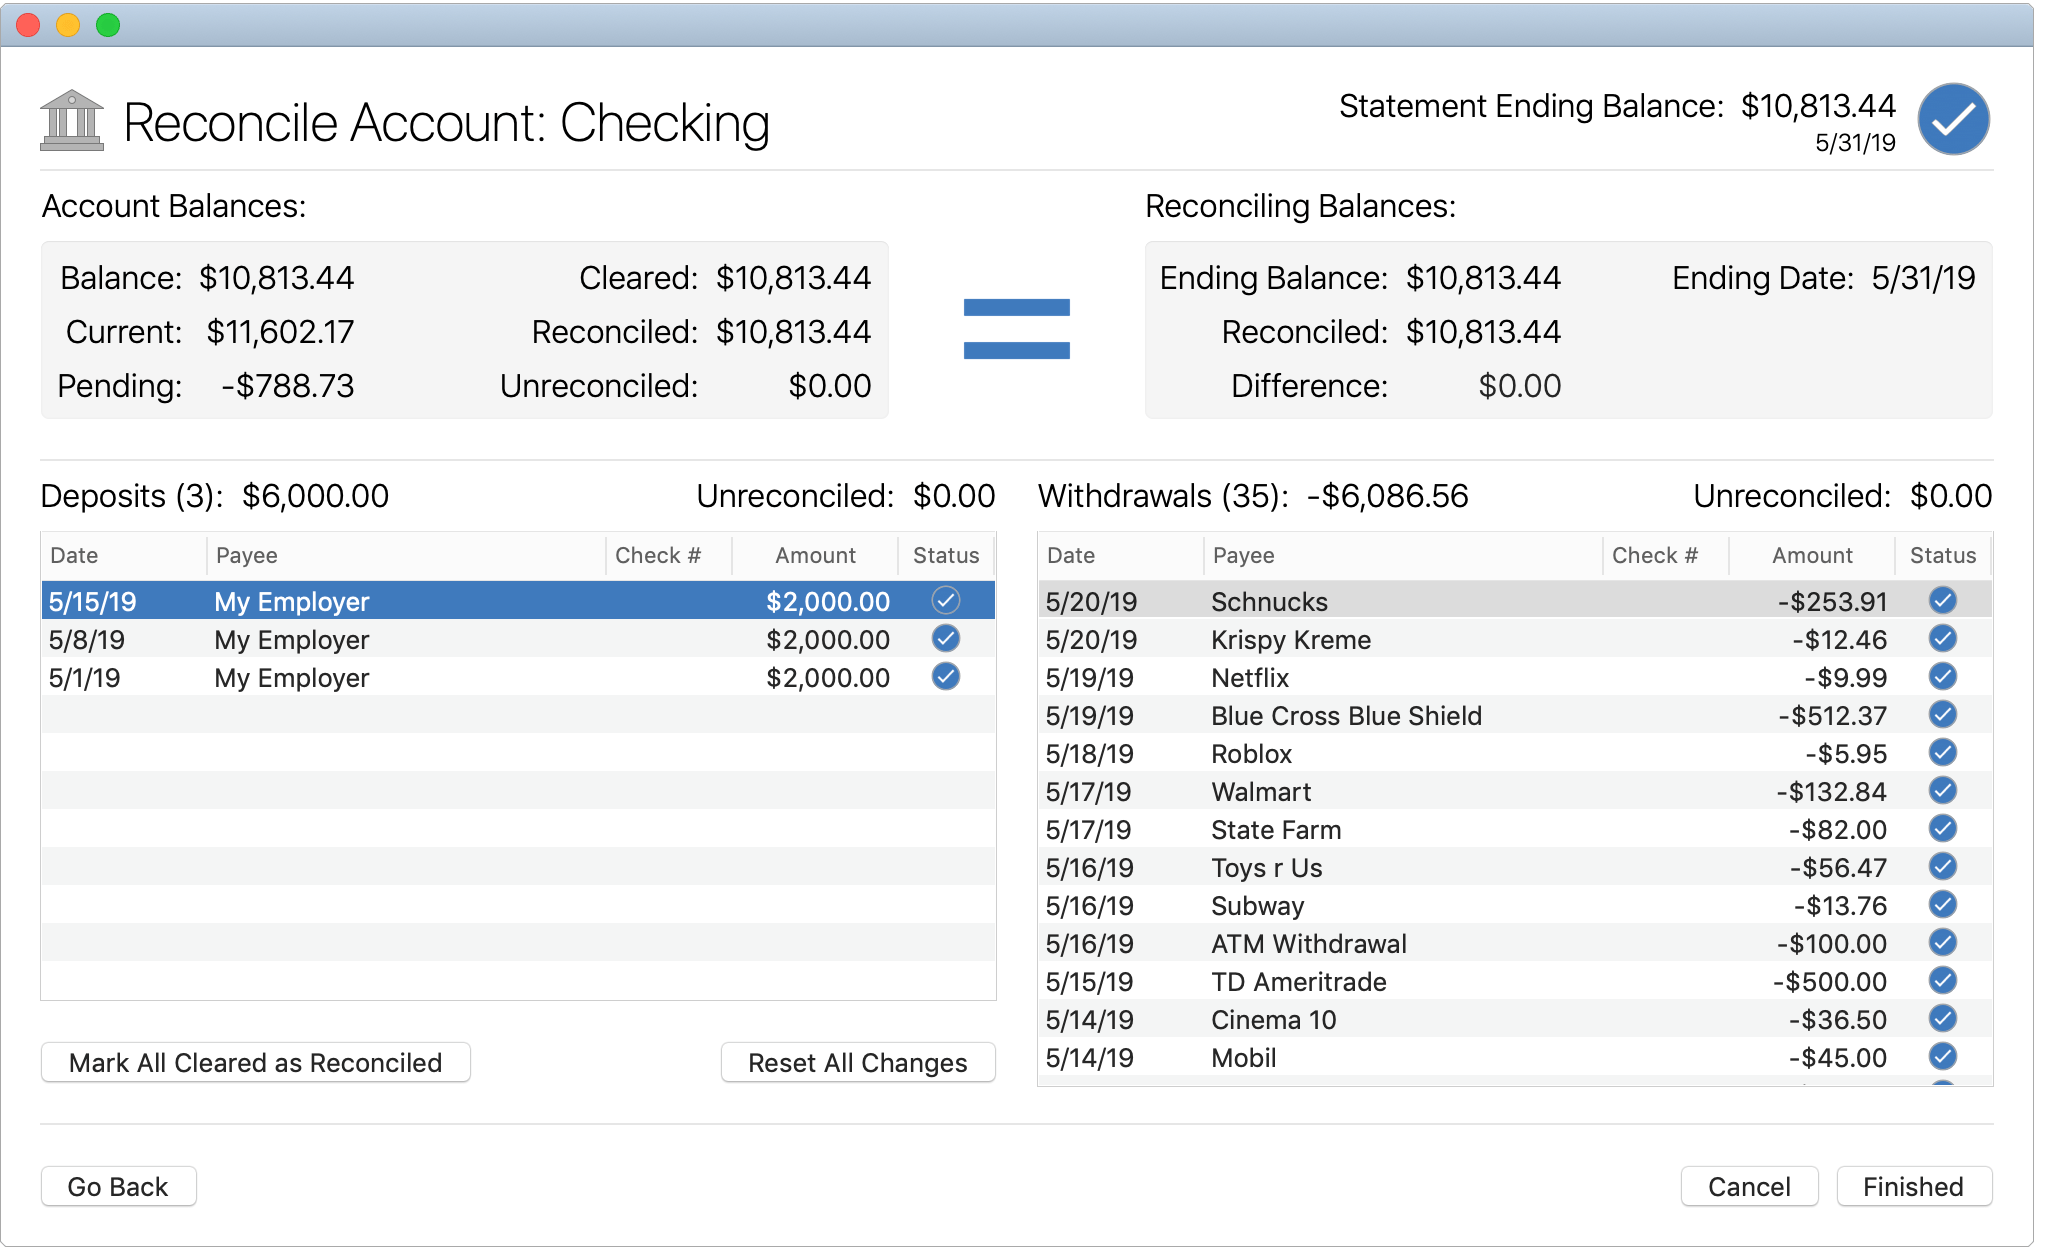Click the bank building account icon
This screenshot has height=1250, width=2050.
[71, 121]
